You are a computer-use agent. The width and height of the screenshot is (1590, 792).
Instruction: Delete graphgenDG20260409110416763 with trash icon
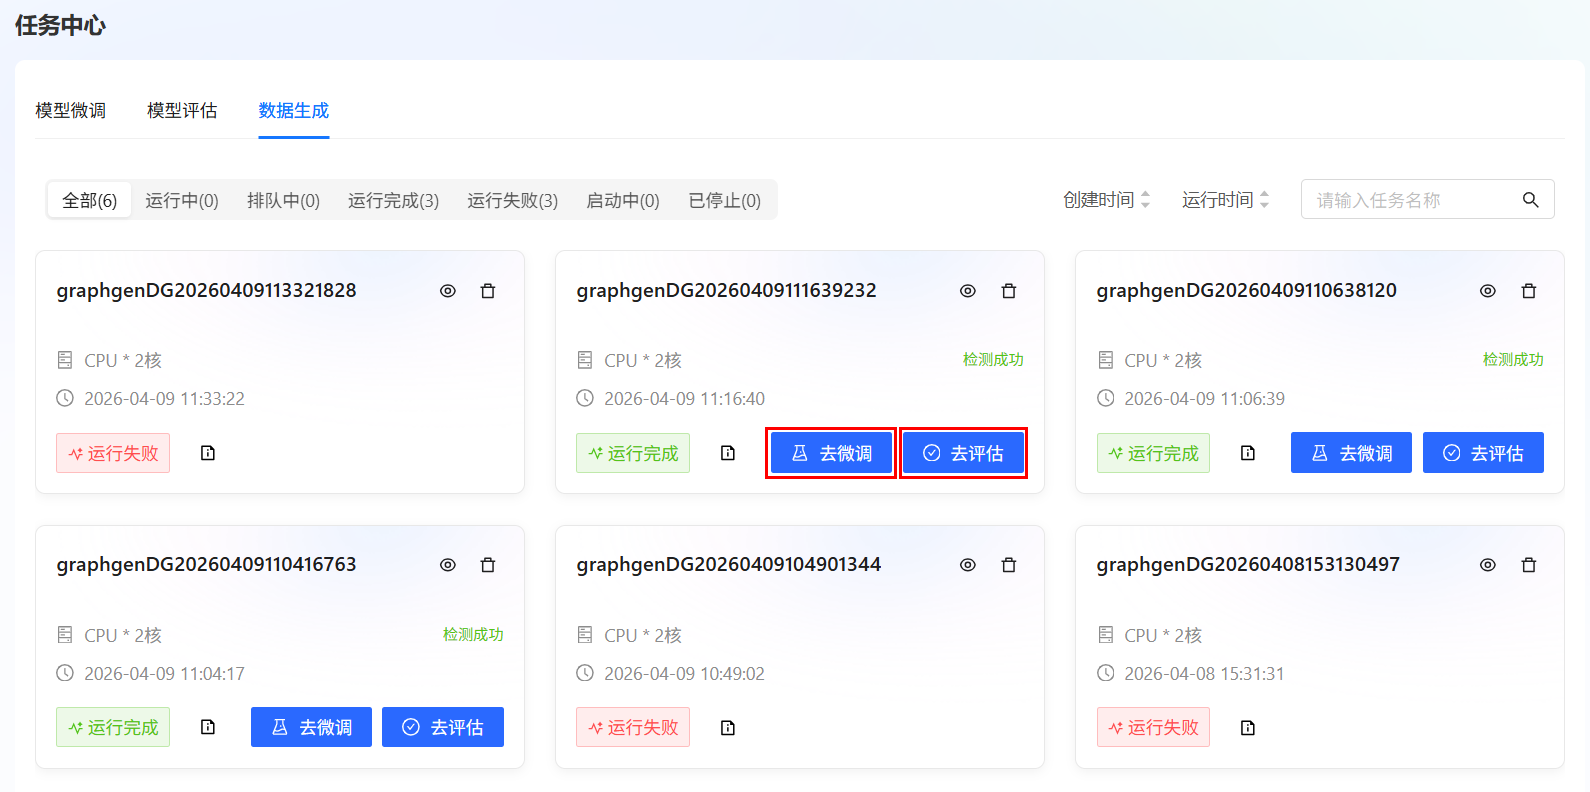coord(488,565)
